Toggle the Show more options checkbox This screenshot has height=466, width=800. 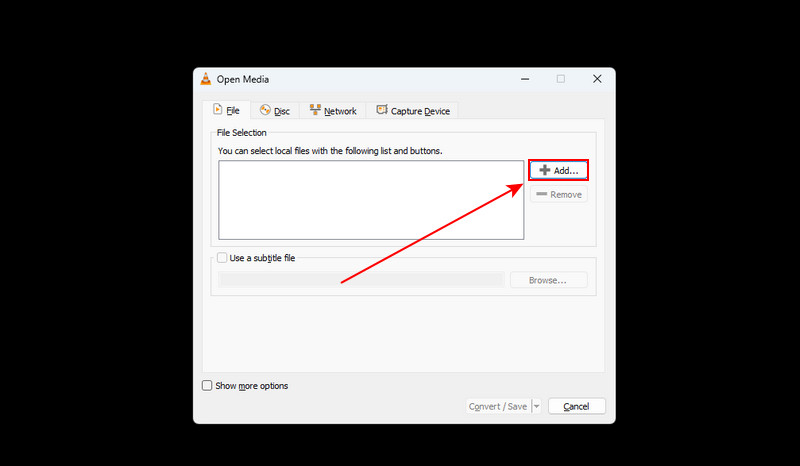tap(207, 385)
